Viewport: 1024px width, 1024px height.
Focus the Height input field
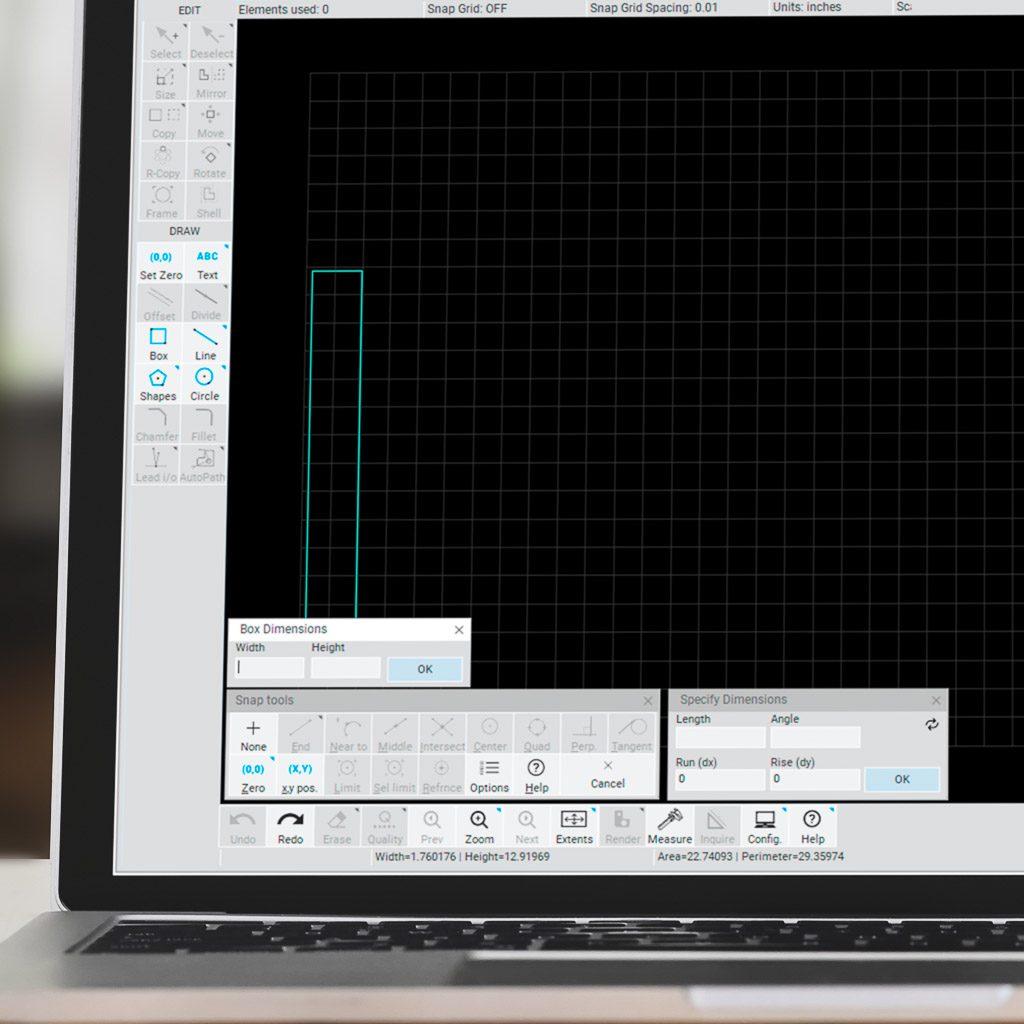(345, 667)
